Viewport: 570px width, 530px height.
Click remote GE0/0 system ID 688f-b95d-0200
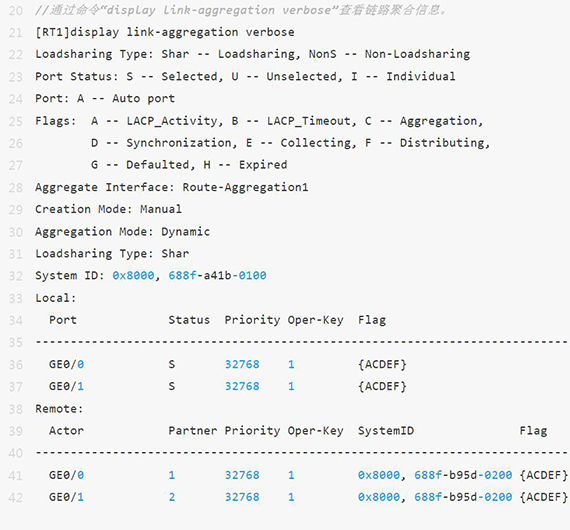pos(463,475)
